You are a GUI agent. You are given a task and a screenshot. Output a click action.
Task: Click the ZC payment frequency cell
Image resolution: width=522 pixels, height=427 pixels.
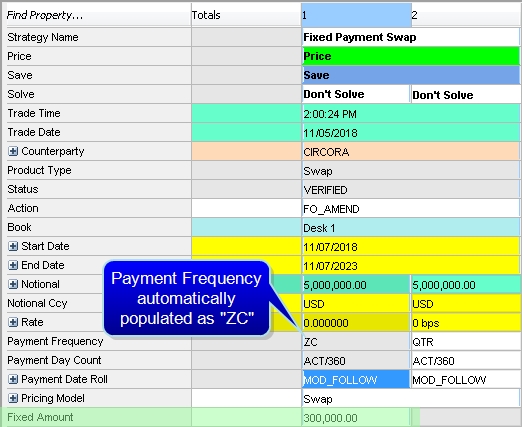356,342
